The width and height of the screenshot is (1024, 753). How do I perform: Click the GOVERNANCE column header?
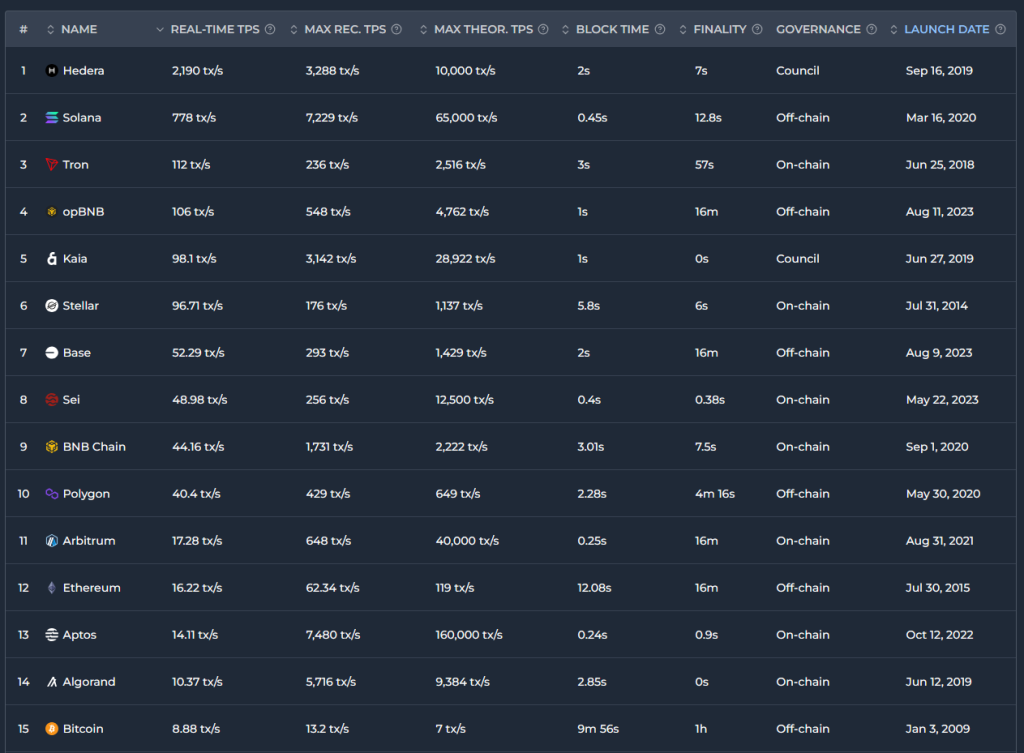pyautogui.click(x=817, y=29)
